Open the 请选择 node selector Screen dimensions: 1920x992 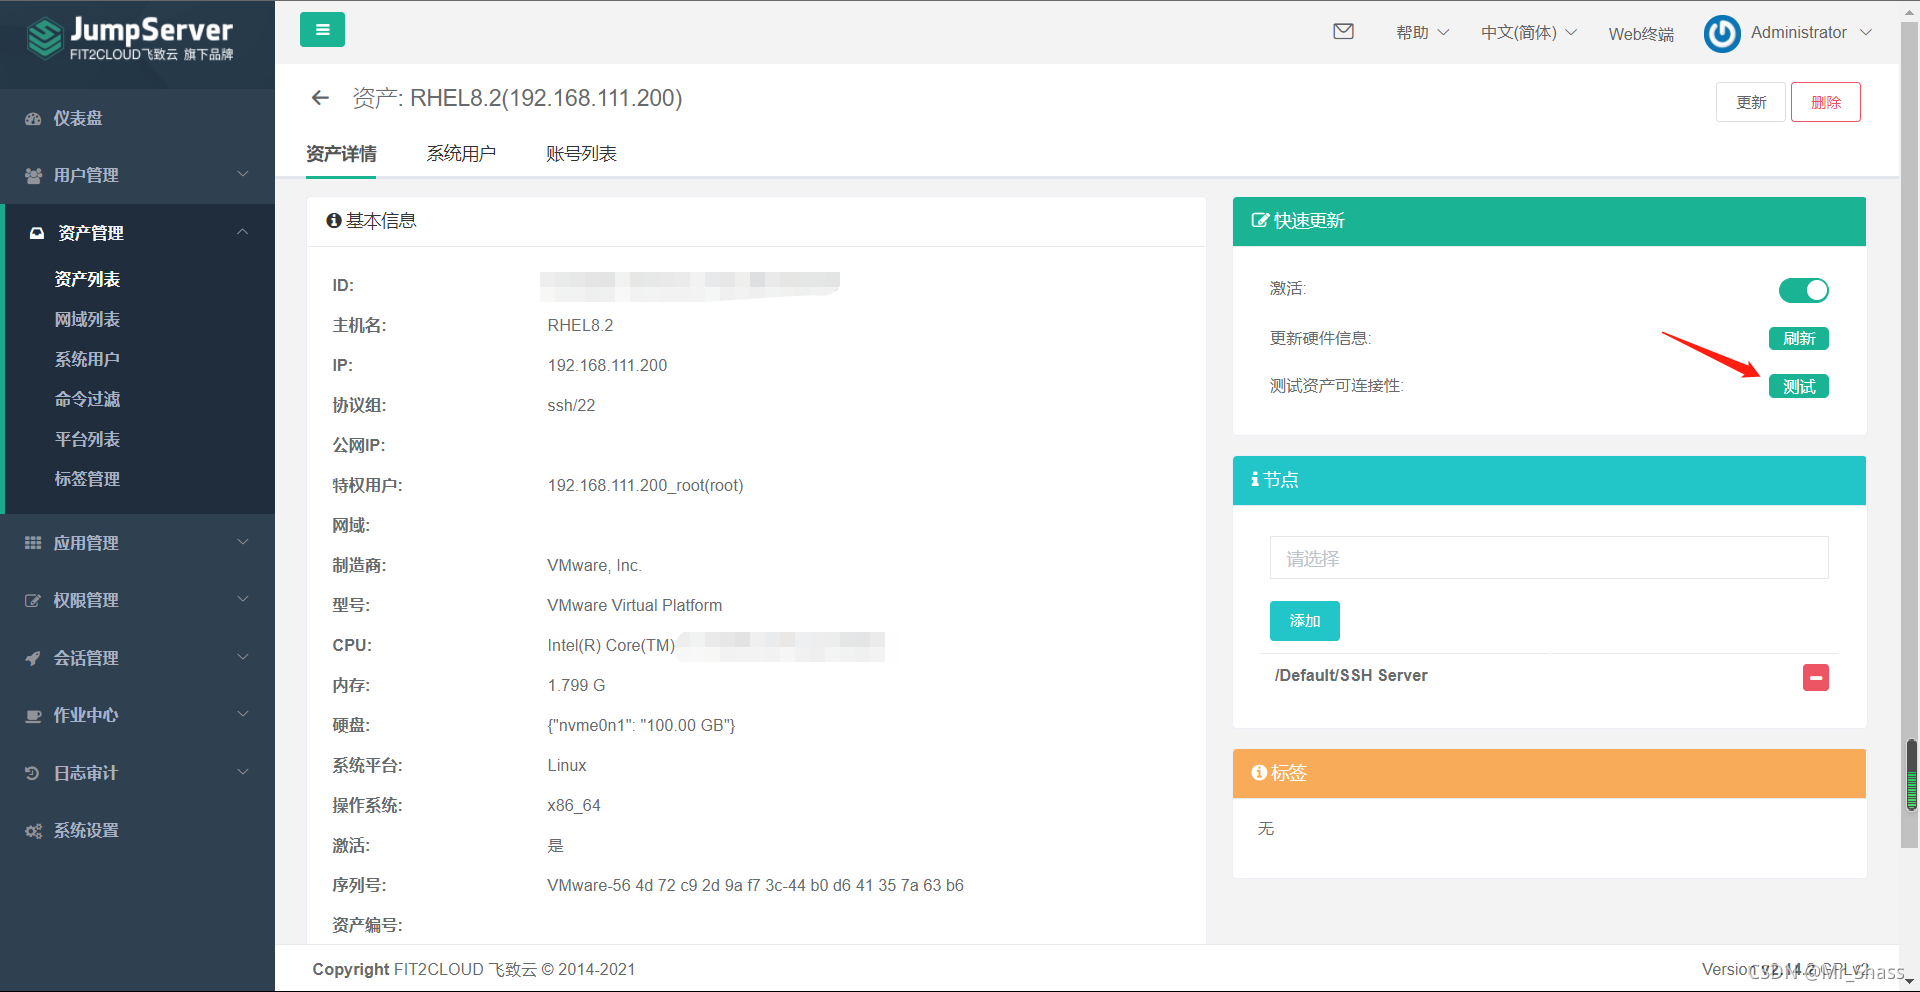pyautogui.click(x=1549, y=558)
